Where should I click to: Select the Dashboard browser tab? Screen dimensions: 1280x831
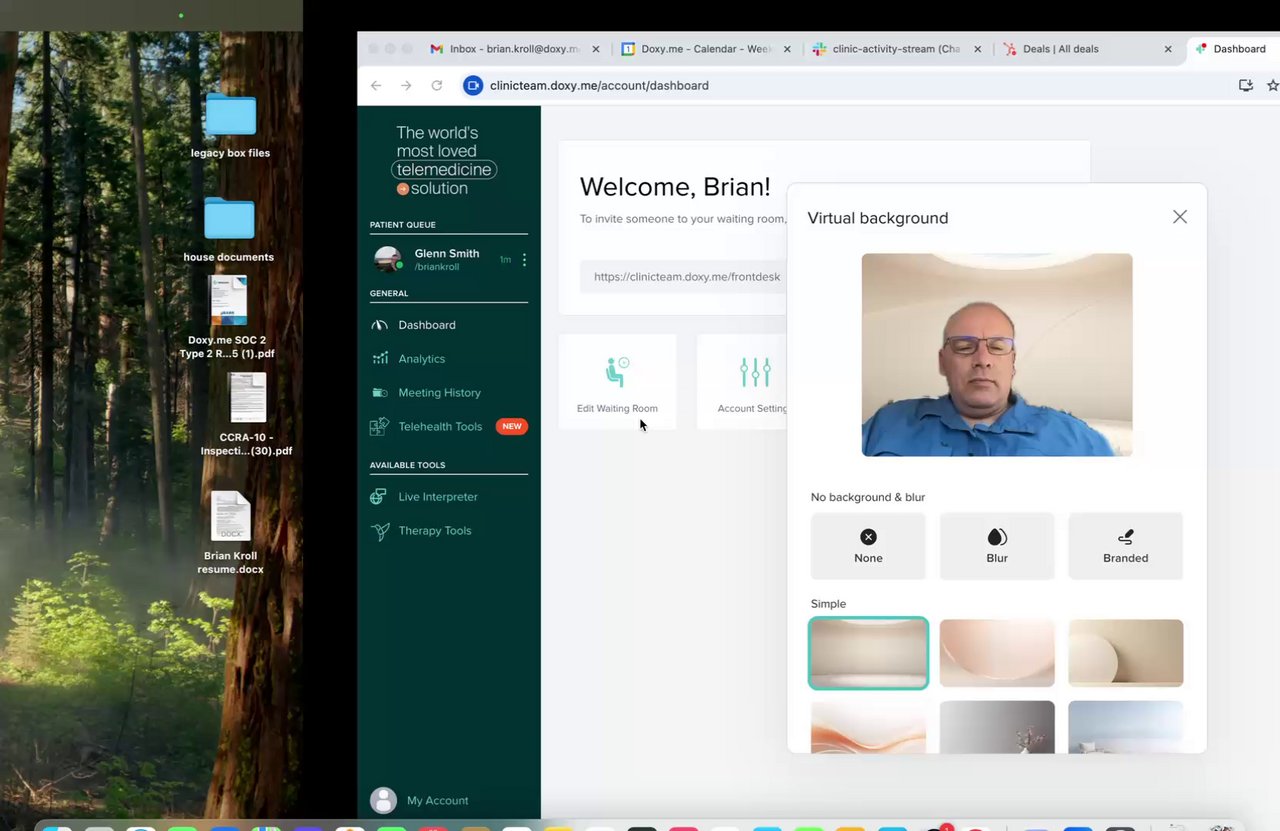click(x=1232, y=49)
